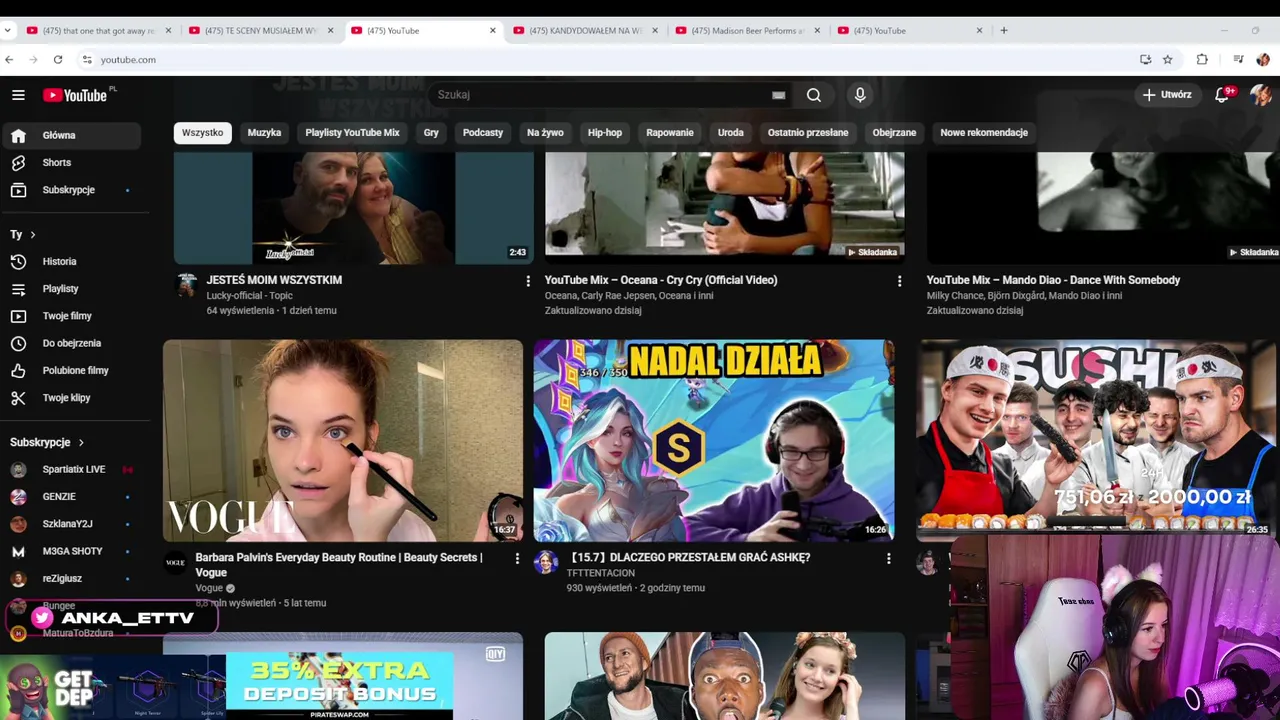
Task: Open a new browser tab
Action: click(x=1004, y=30)
